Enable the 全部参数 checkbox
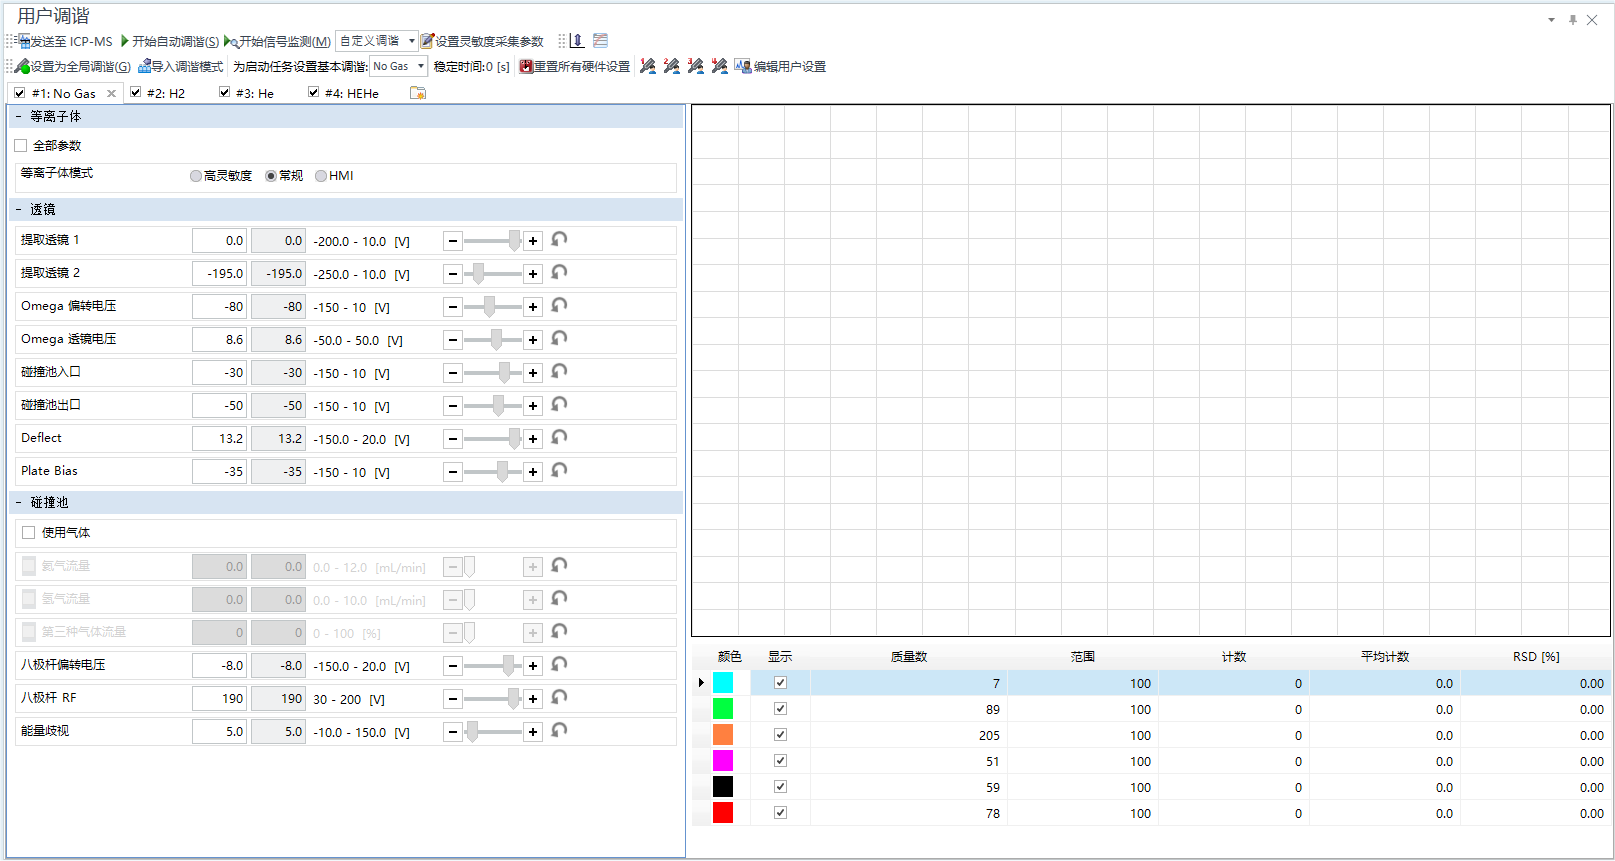 (21, 146)
